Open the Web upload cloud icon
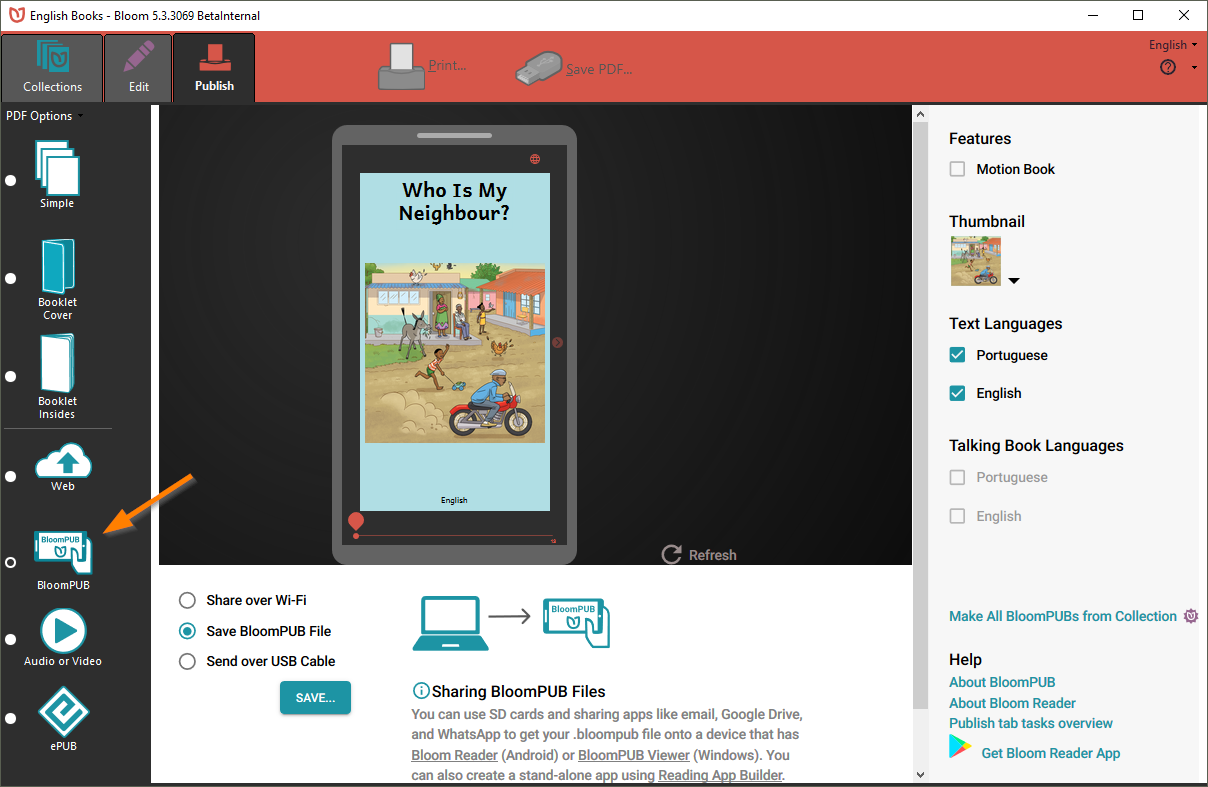 (63, 461)
